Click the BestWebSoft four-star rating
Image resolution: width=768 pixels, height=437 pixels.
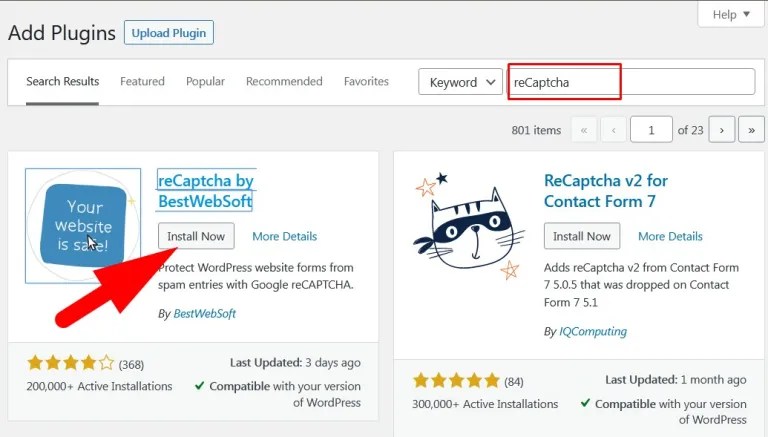71,363
